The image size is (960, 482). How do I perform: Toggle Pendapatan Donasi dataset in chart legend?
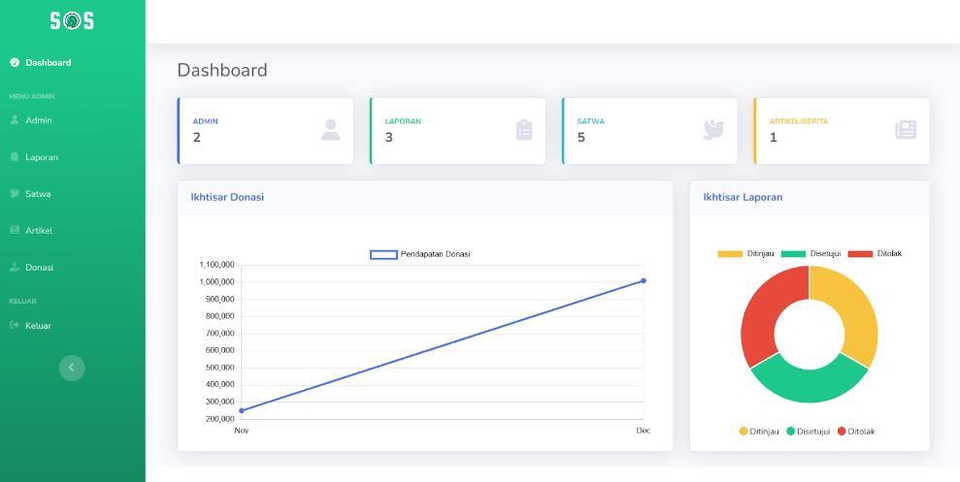(420, 255)
